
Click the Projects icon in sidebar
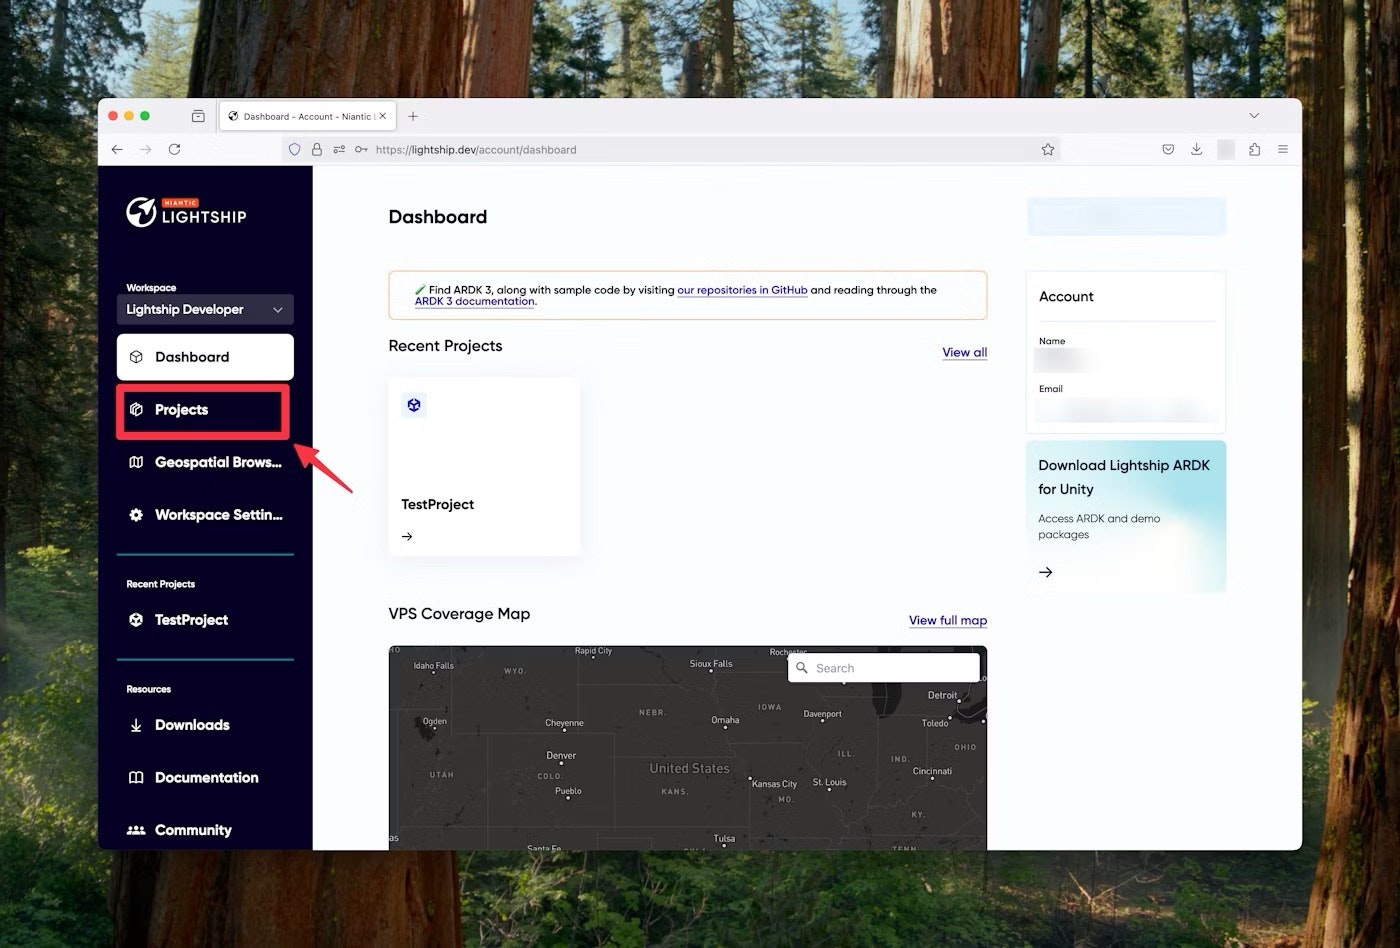tap(136, 410)
